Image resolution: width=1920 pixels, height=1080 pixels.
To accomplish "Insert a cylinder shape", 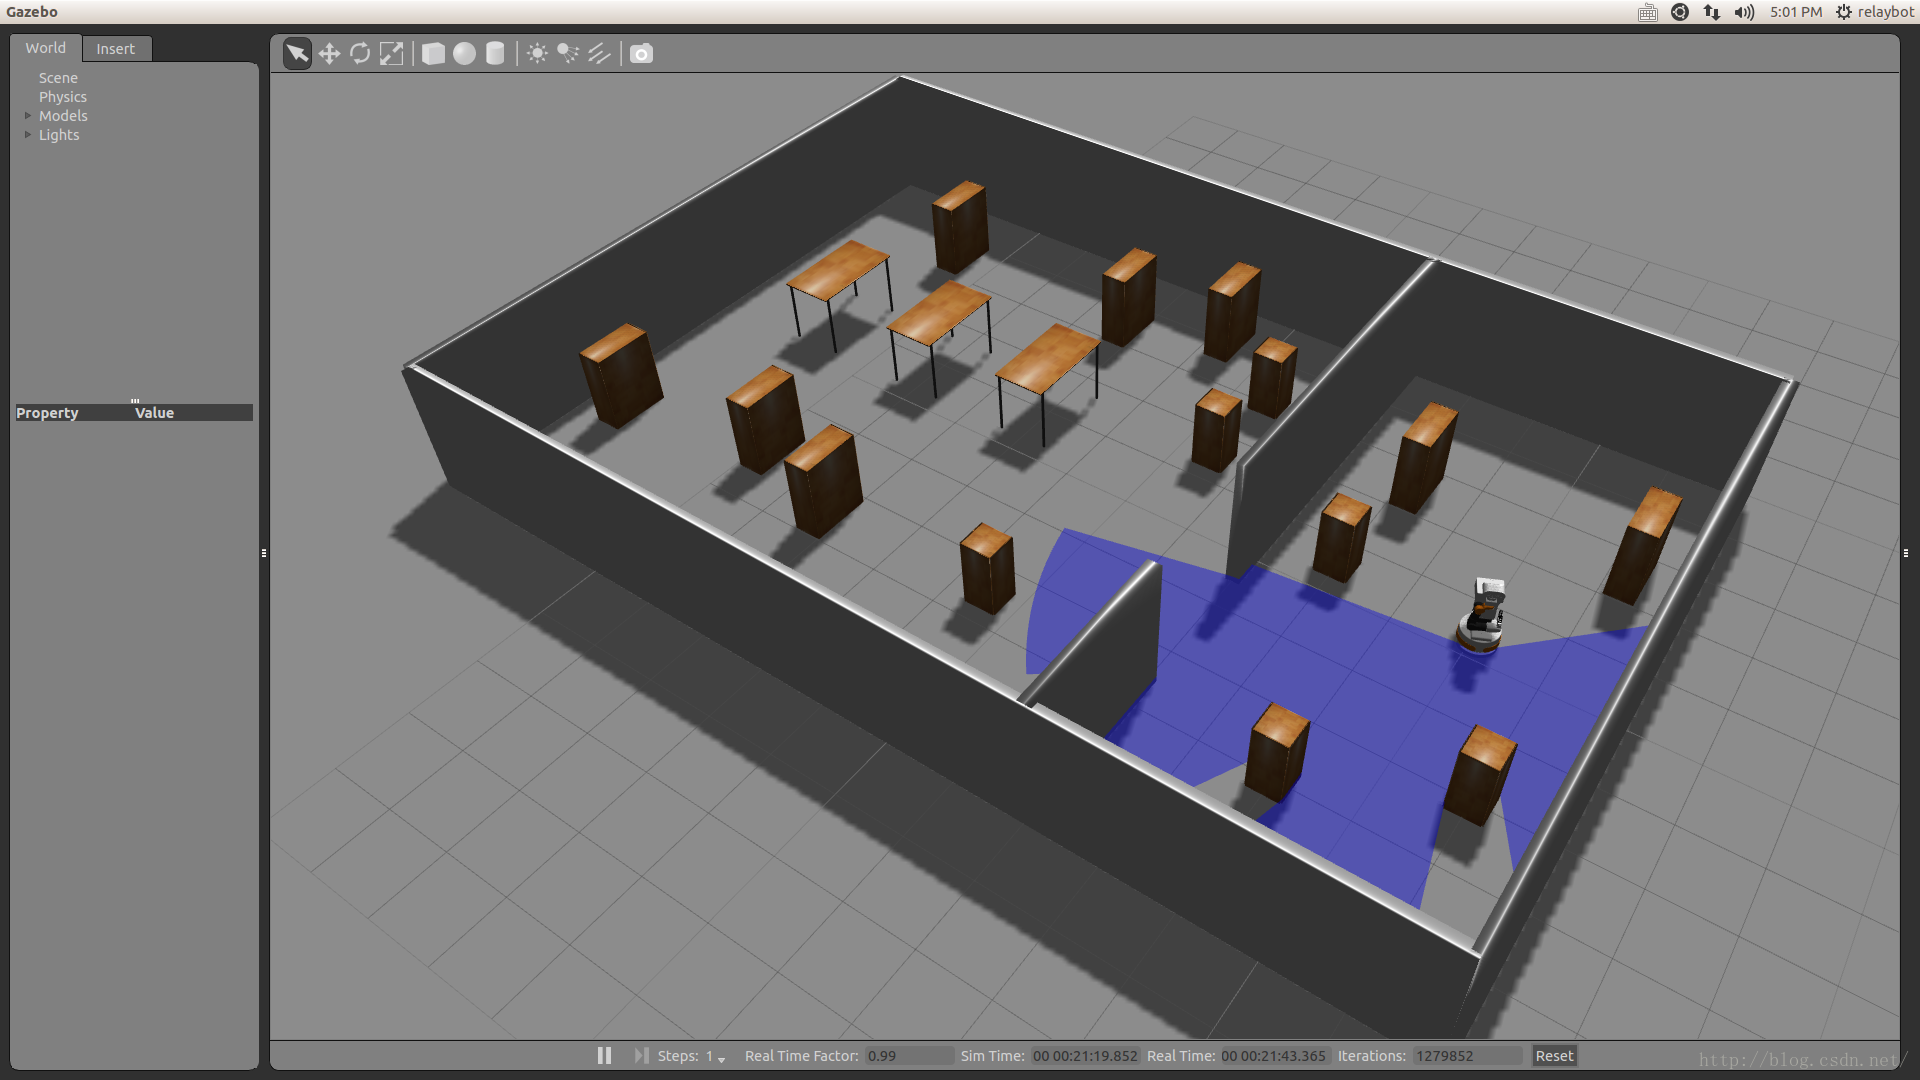I will coord(495,53).
